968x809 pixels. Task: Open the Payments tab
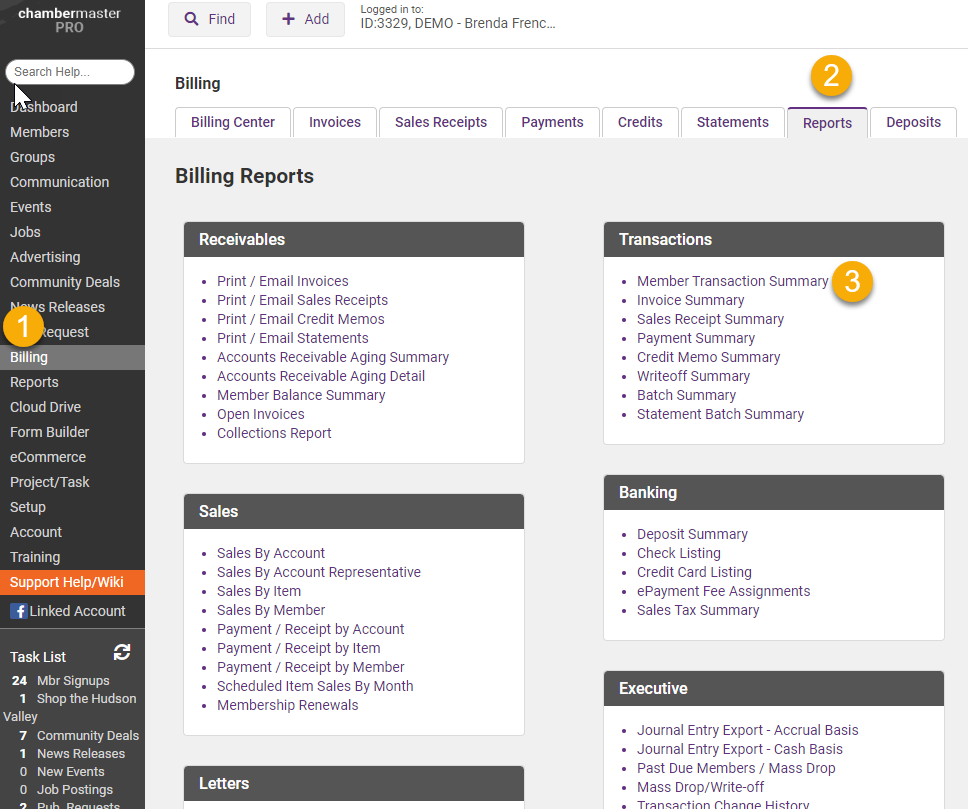551,121
